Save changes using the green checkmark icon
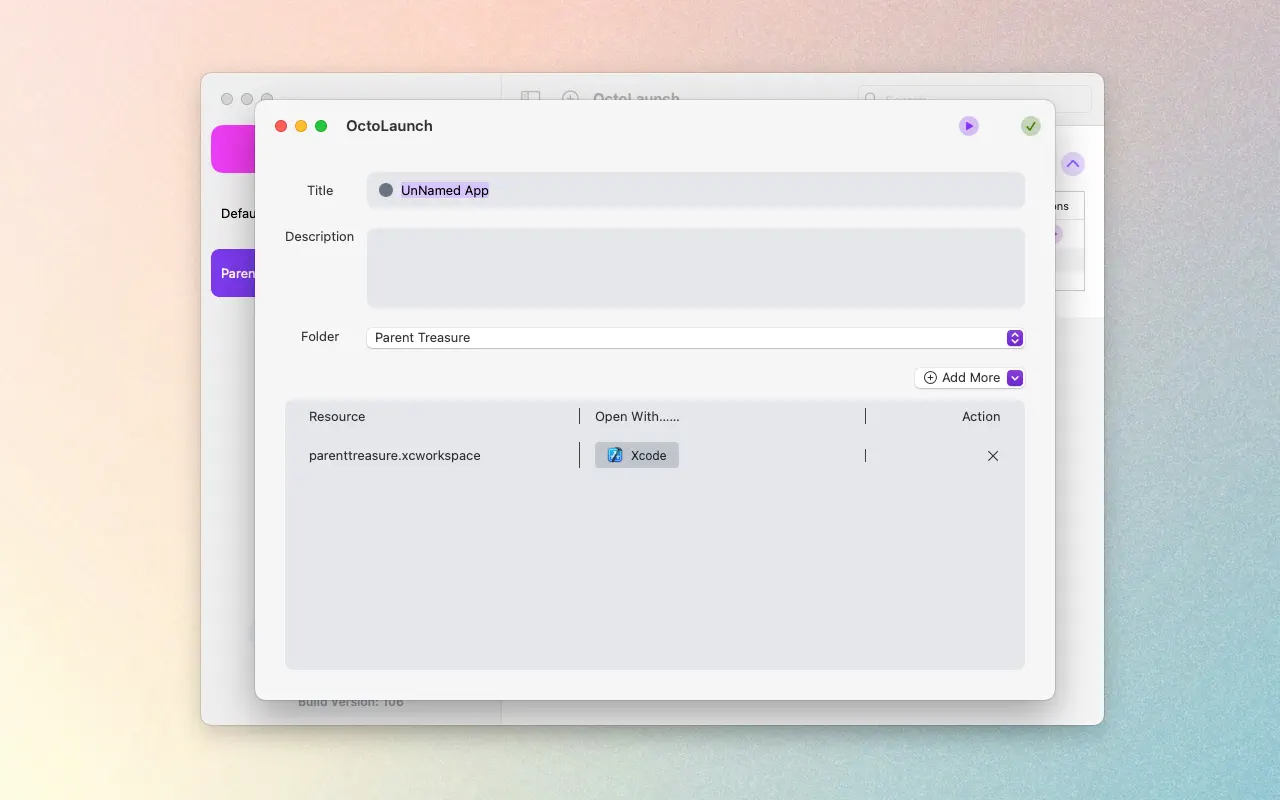Screen dimensions: 1280x800 click(1031, 126)
